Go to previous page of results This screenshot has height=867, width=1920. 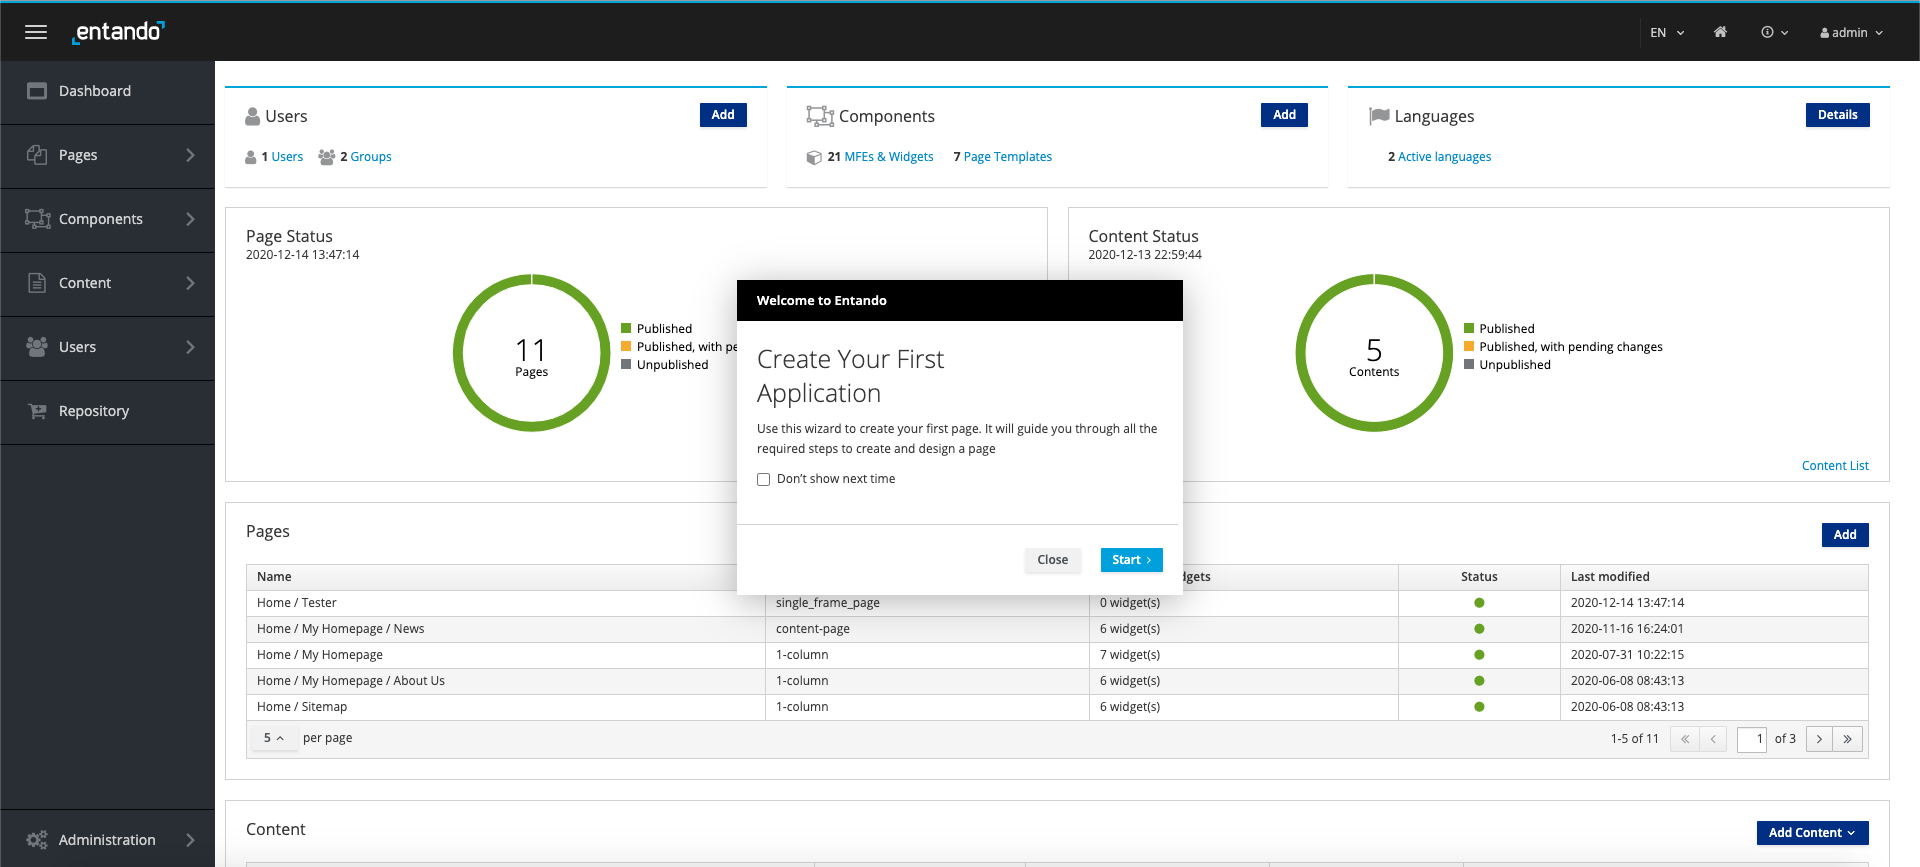(1713, 740)
